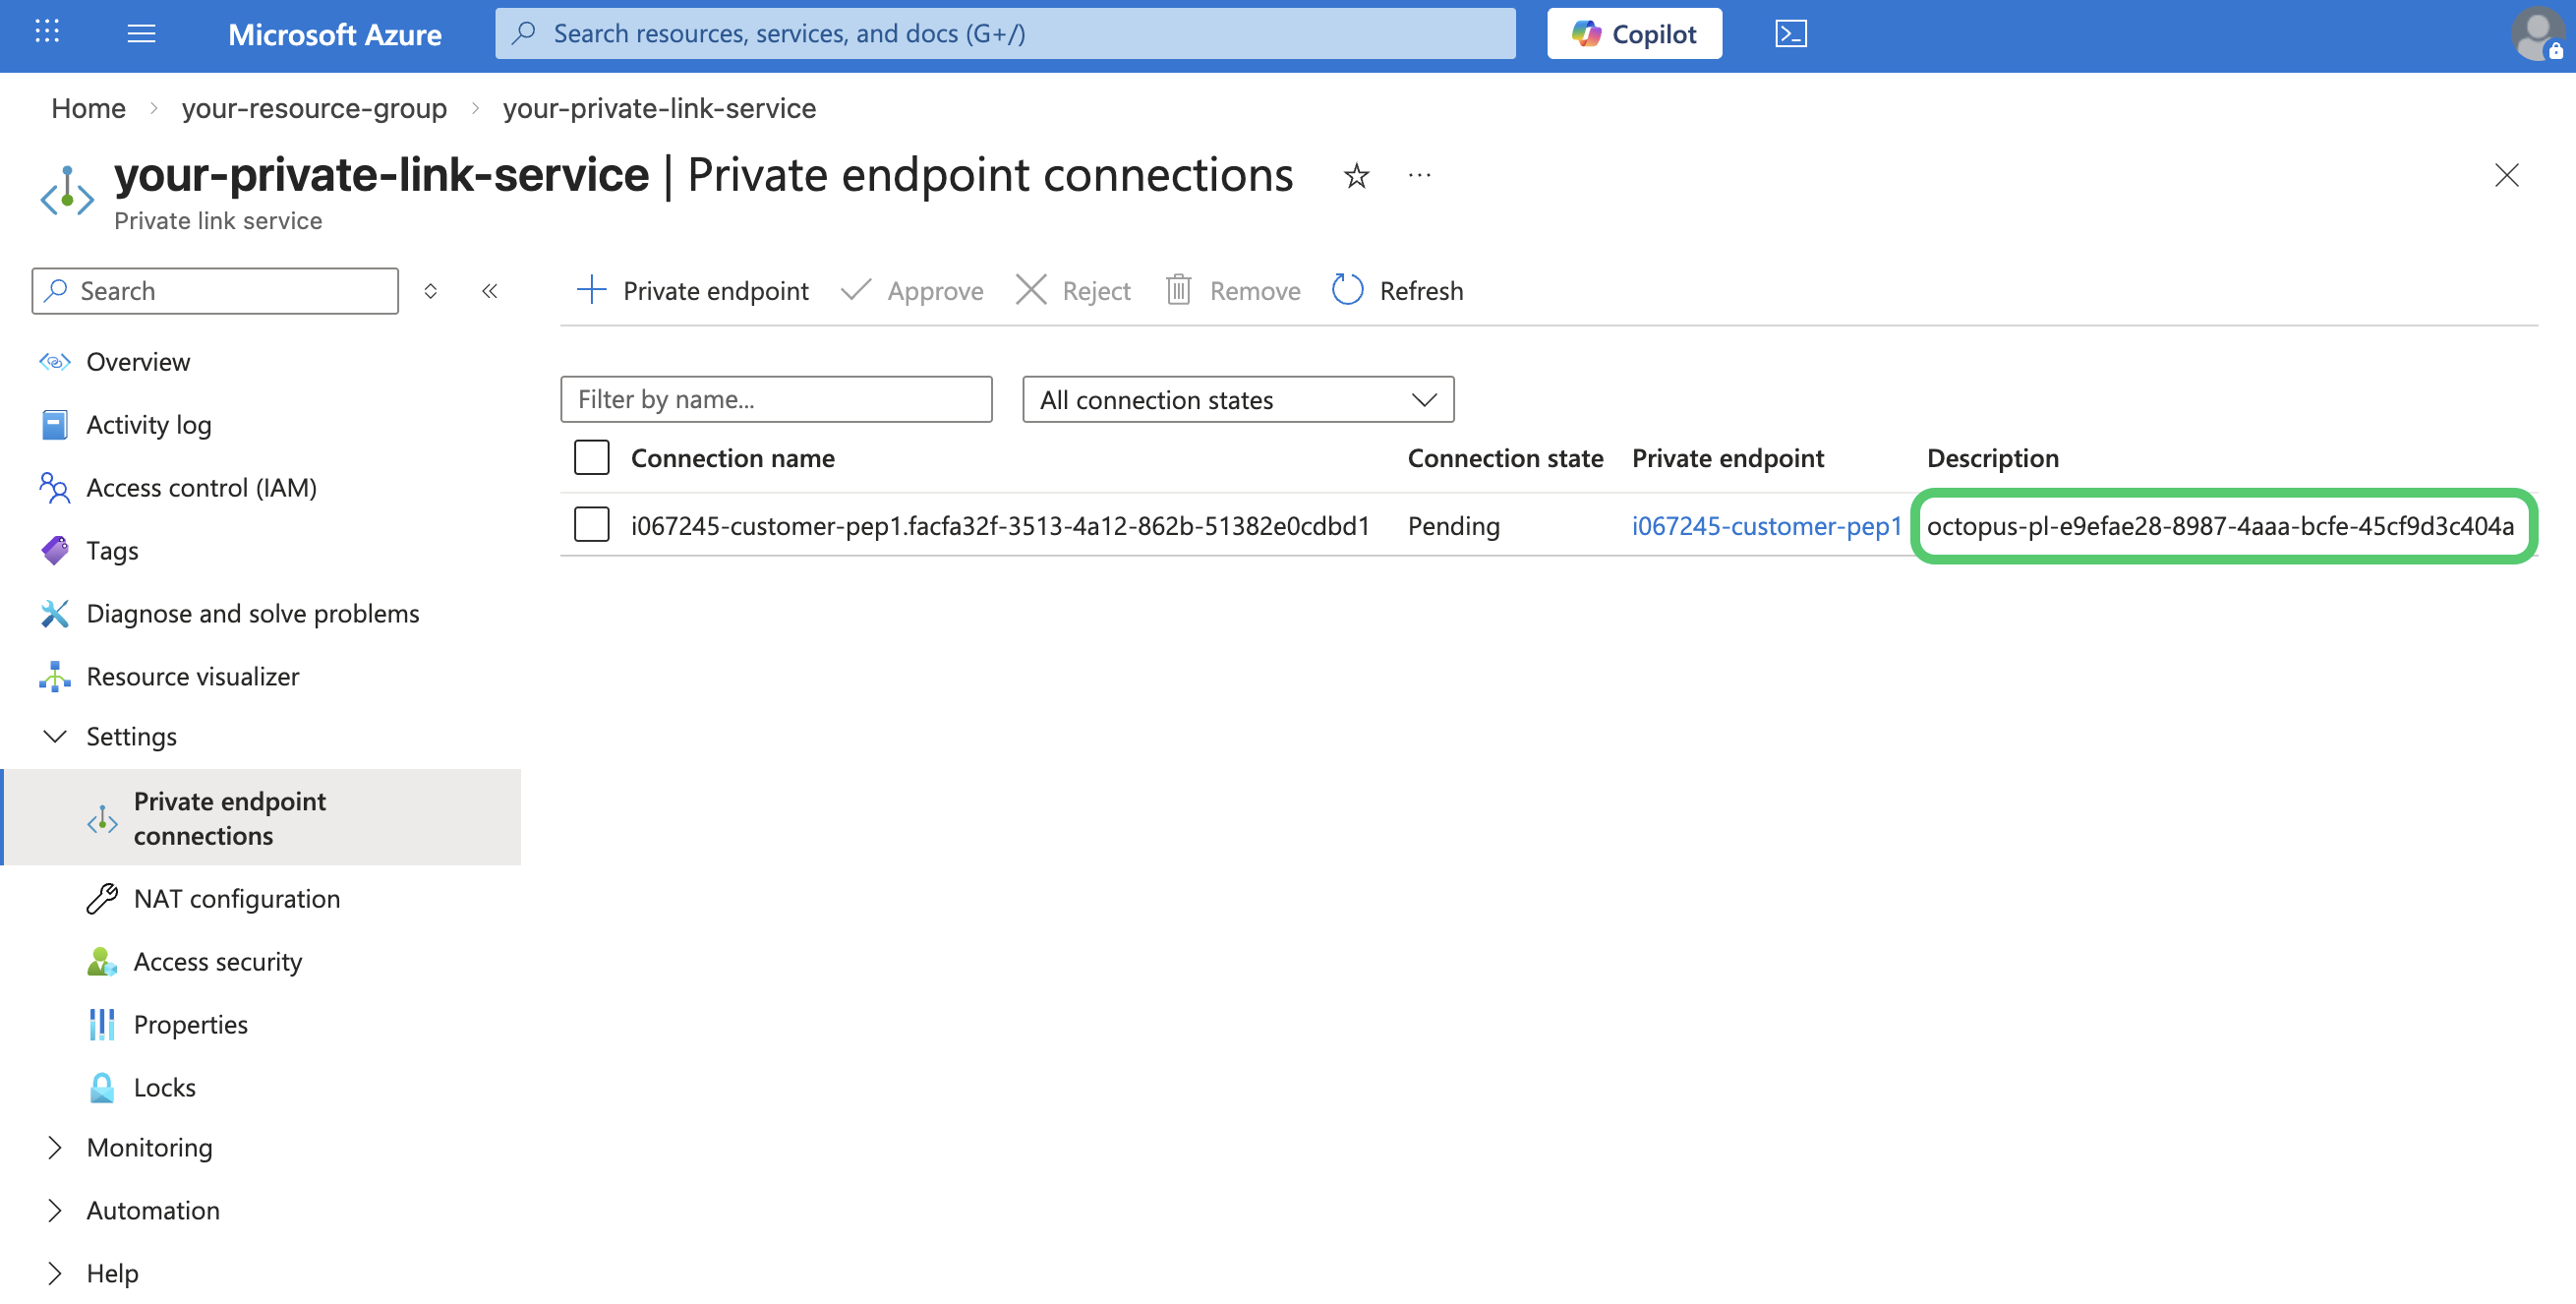Check the i067245-customer-pep1 connection row
The height and width of the screenshot is (1304, 2576).
pos(591,524)
